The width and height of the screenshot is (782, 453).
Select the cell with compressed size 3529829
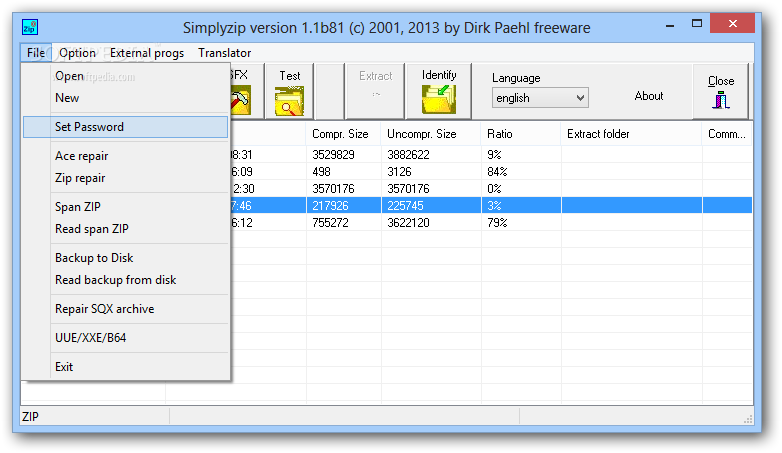tap(344, 155)
